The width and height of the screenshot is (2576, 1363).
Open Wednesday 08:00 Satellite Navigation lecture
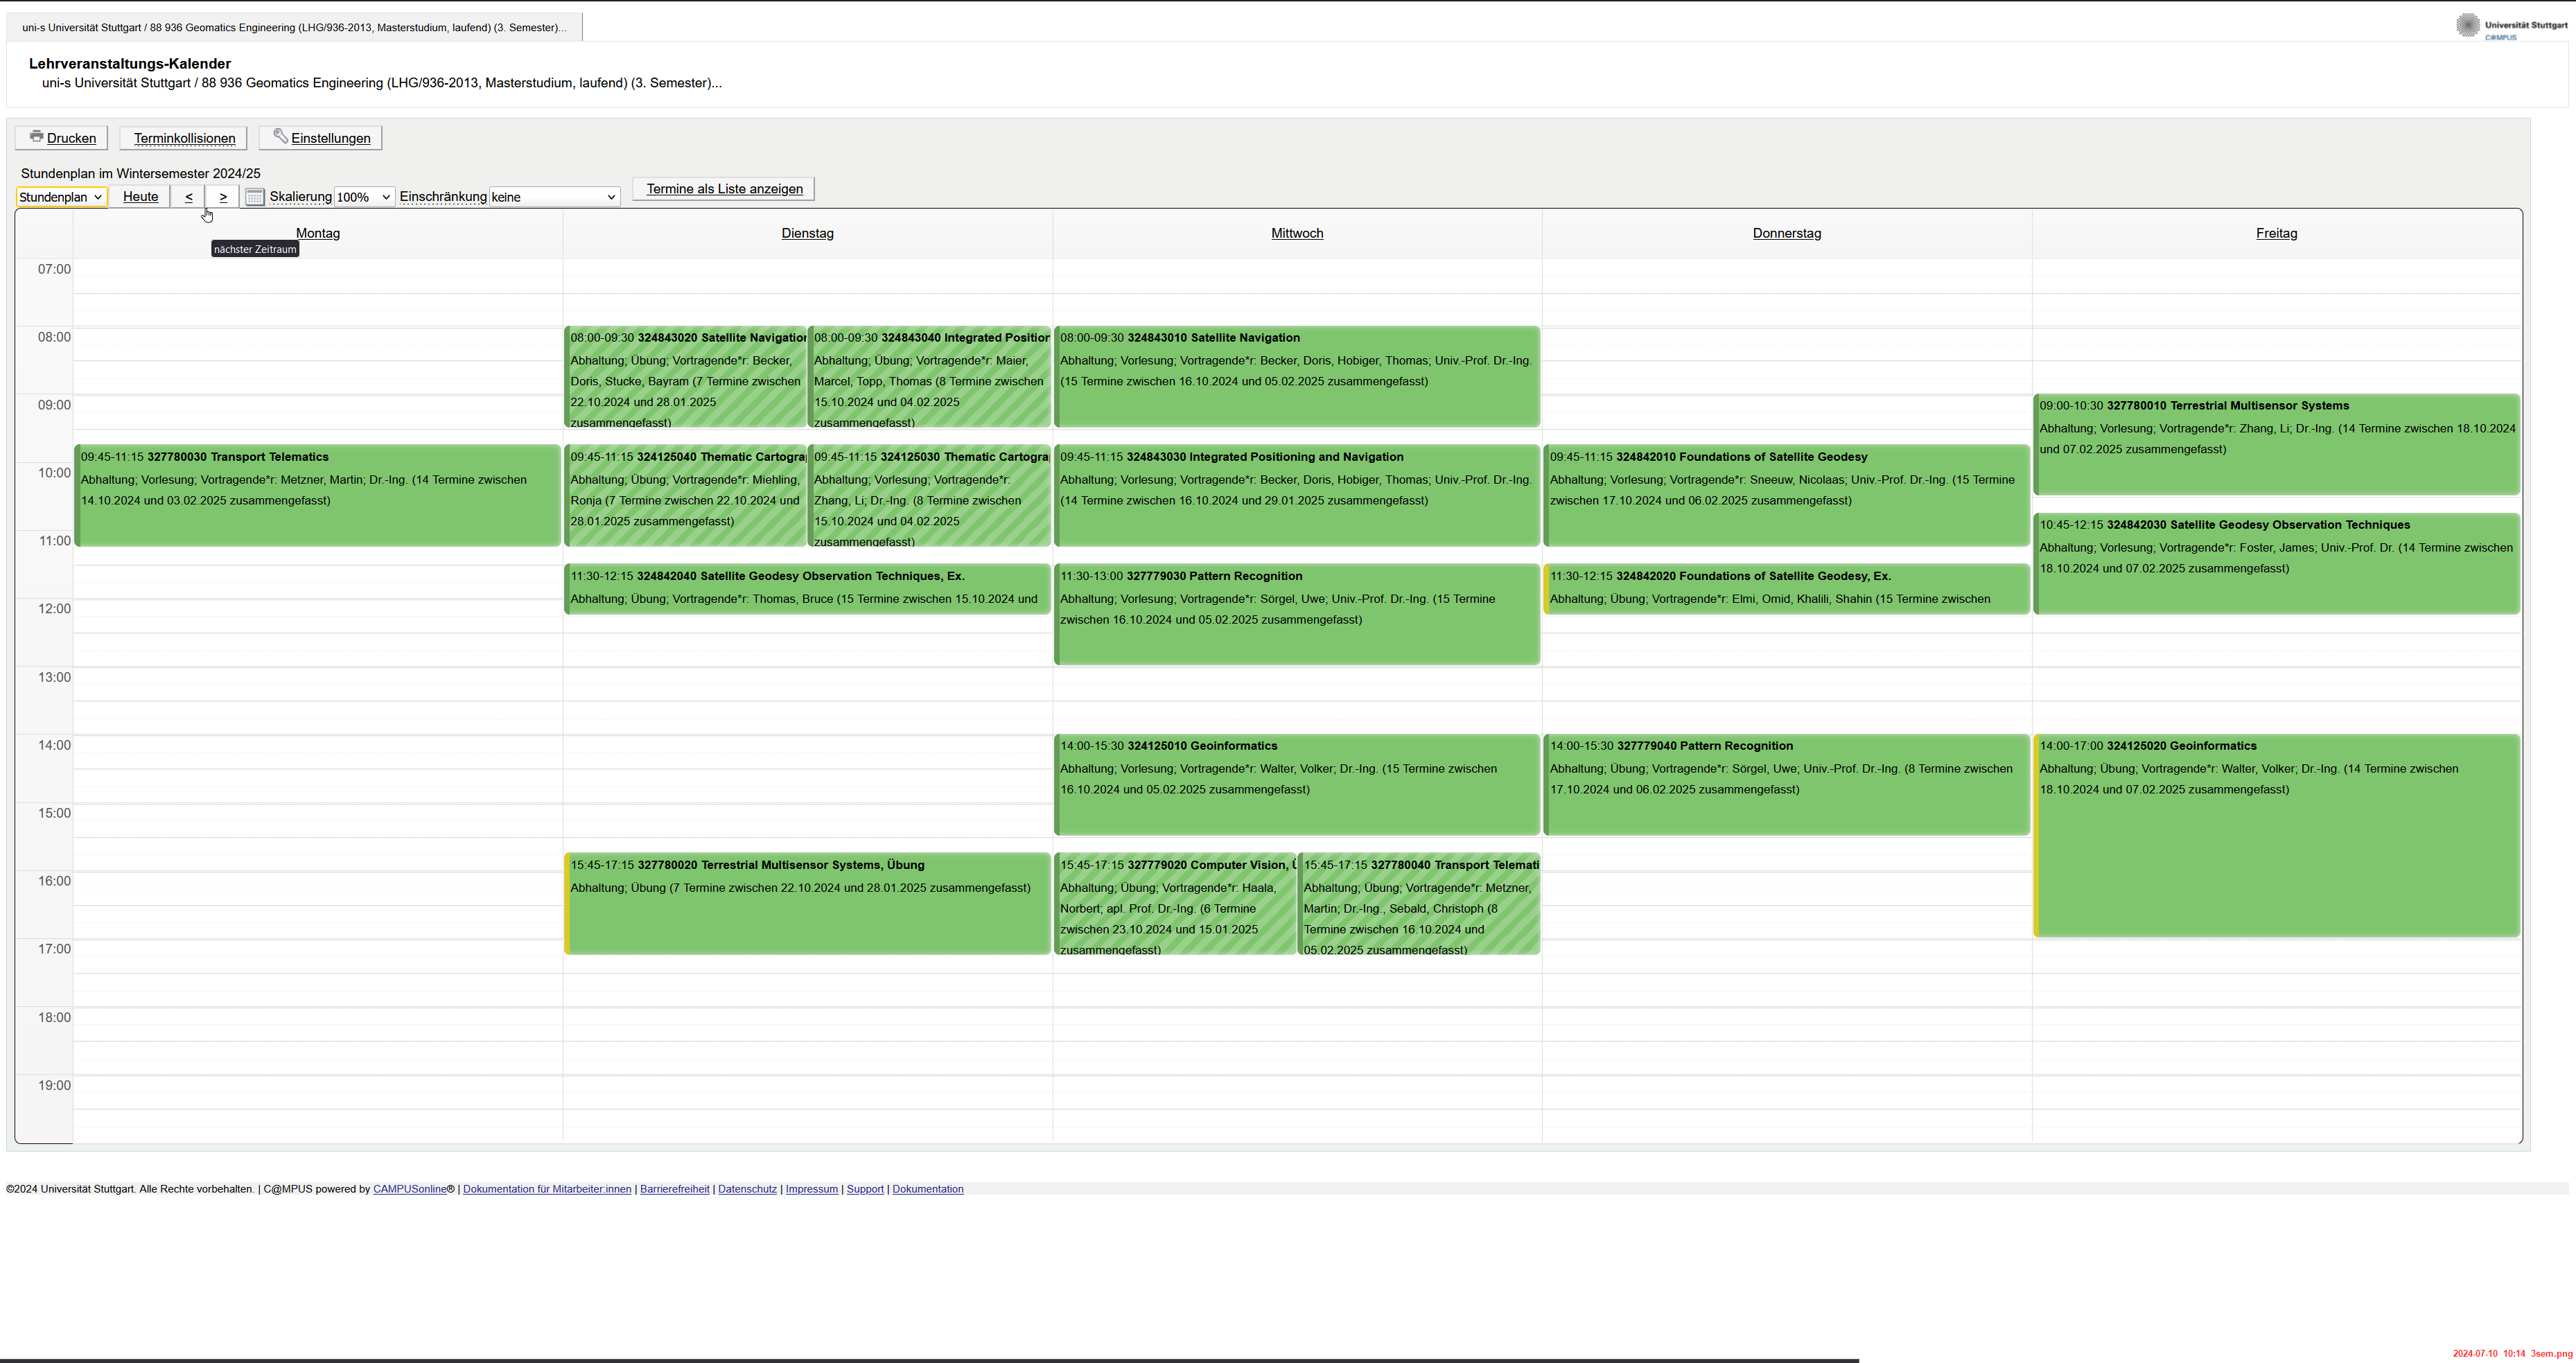pyautogui.click(x=1297, y=377)
